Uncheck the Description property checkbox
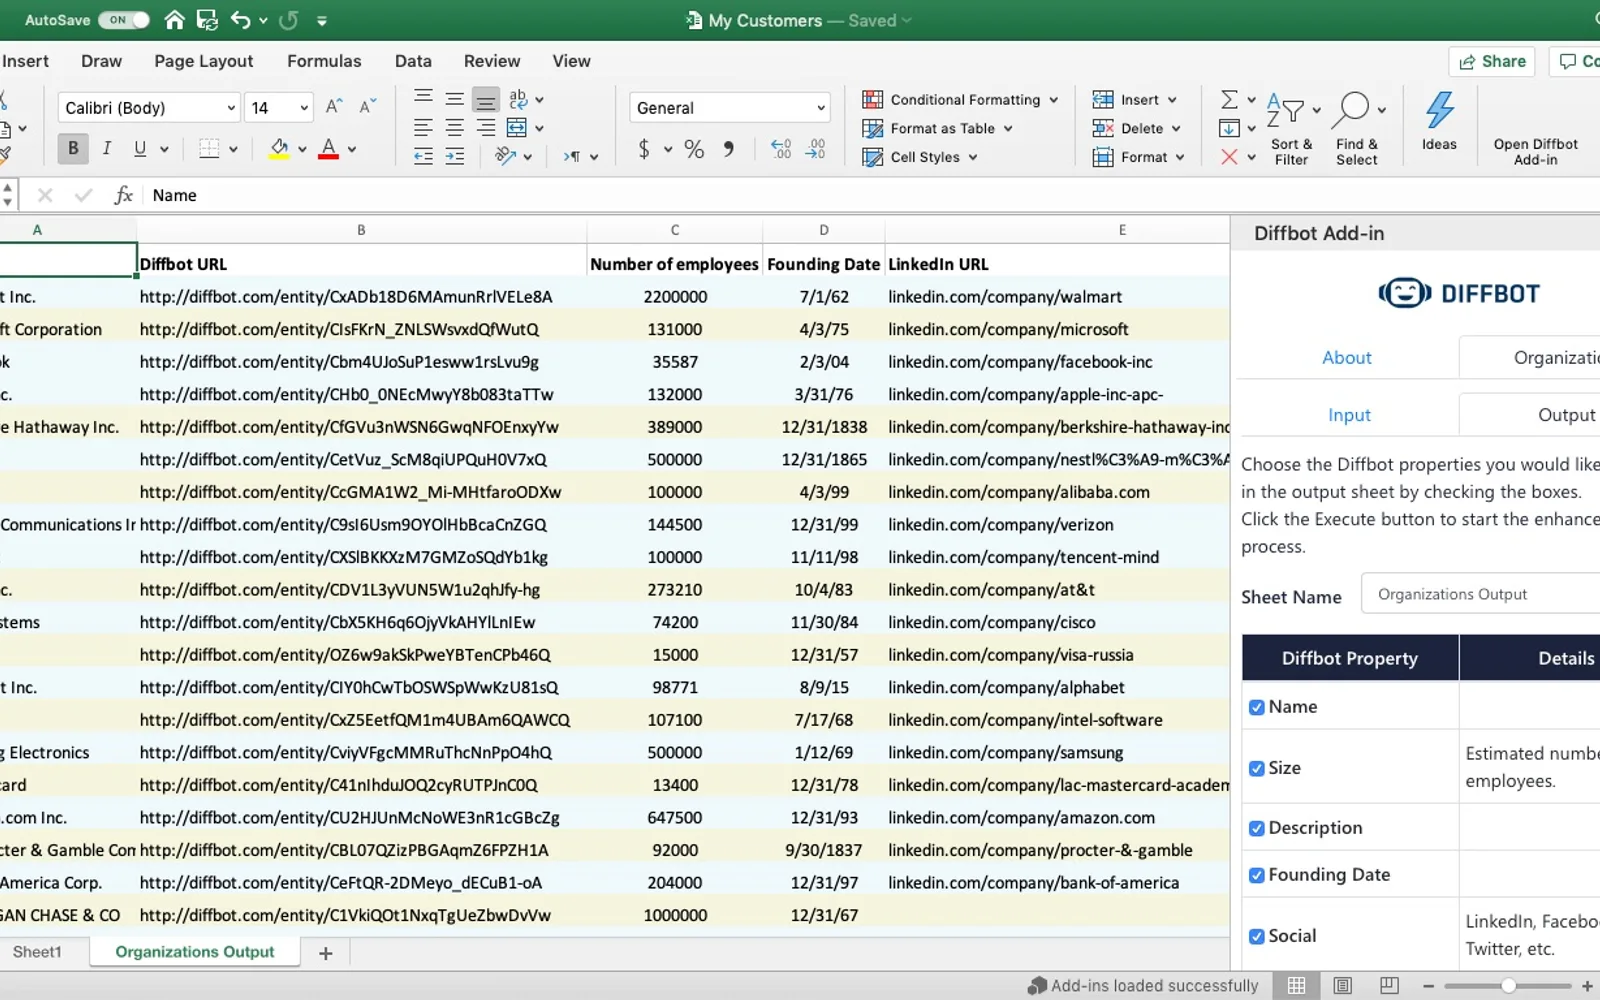Viewport: 1600px width, 1000px height. click(x=1257, y=828)
